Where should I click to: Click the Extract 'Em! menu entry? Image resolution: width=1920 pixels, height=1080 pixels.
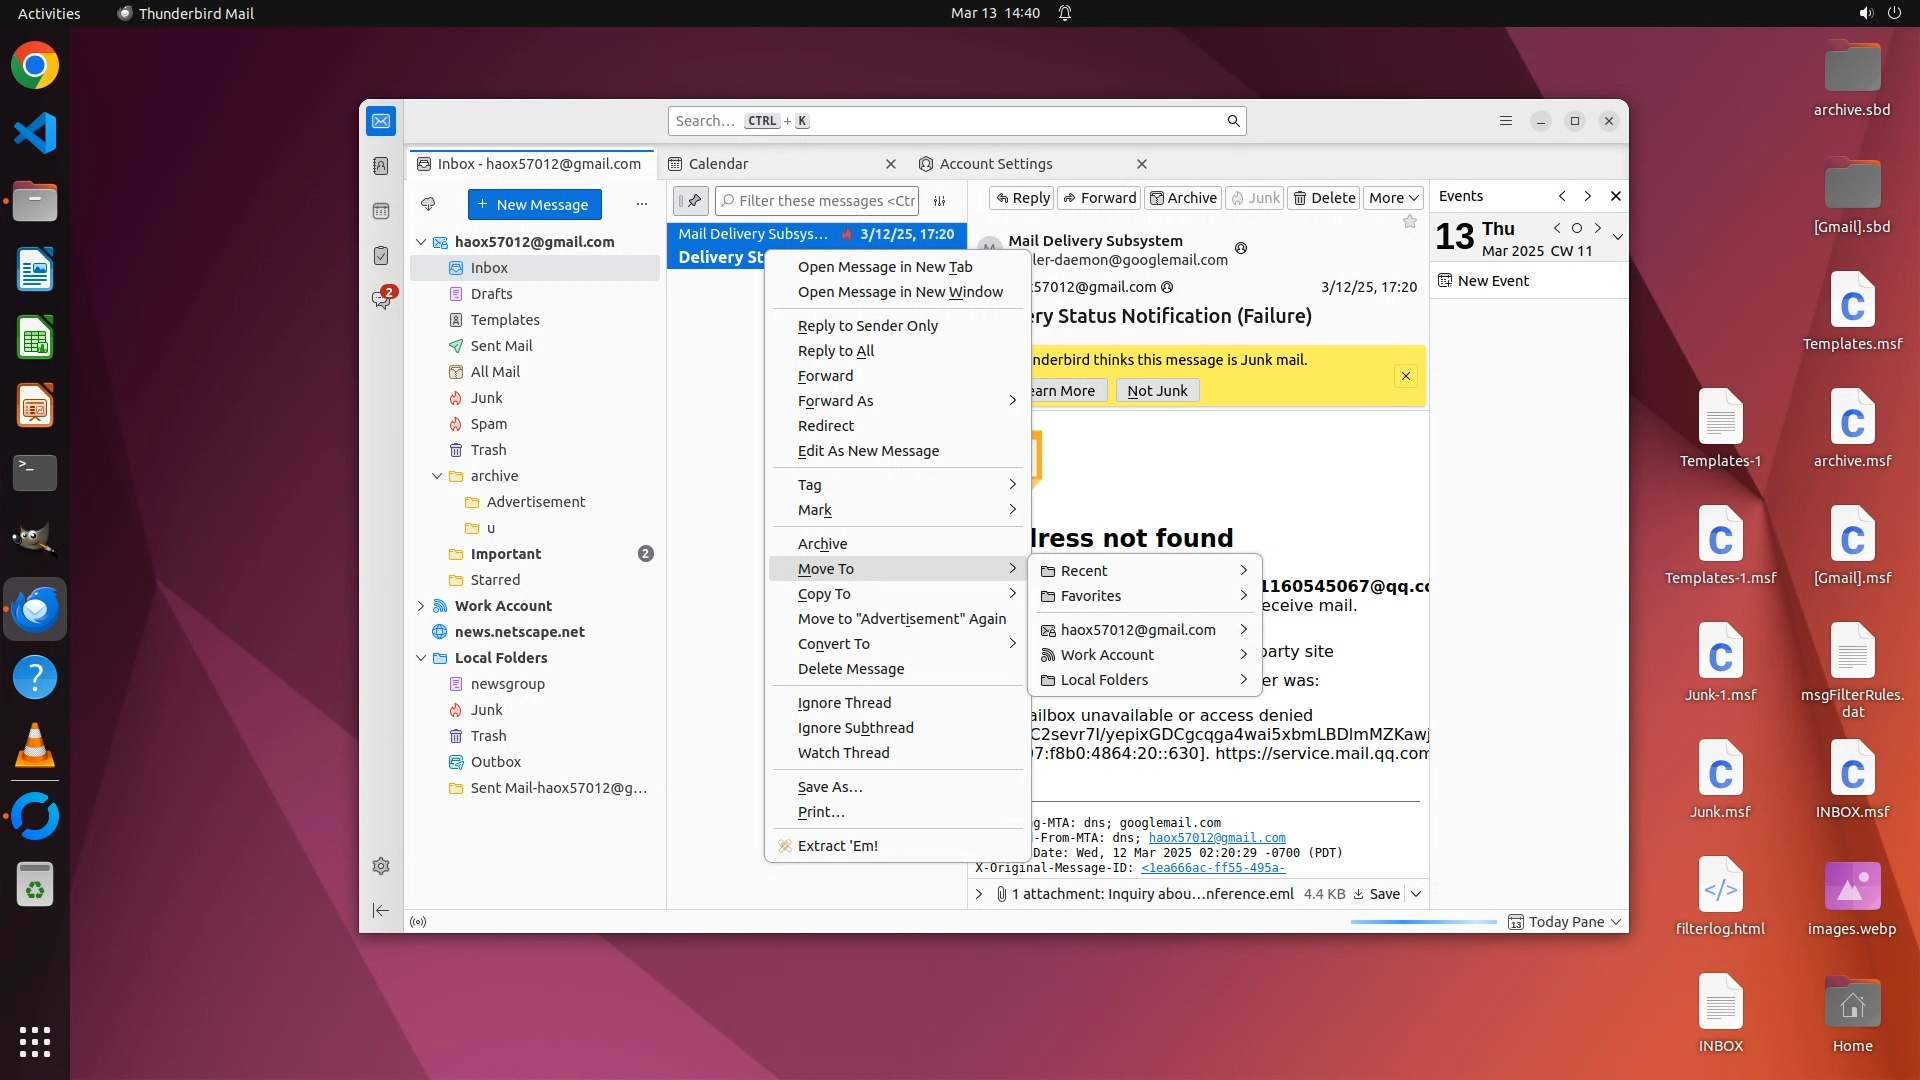[837, 846]
